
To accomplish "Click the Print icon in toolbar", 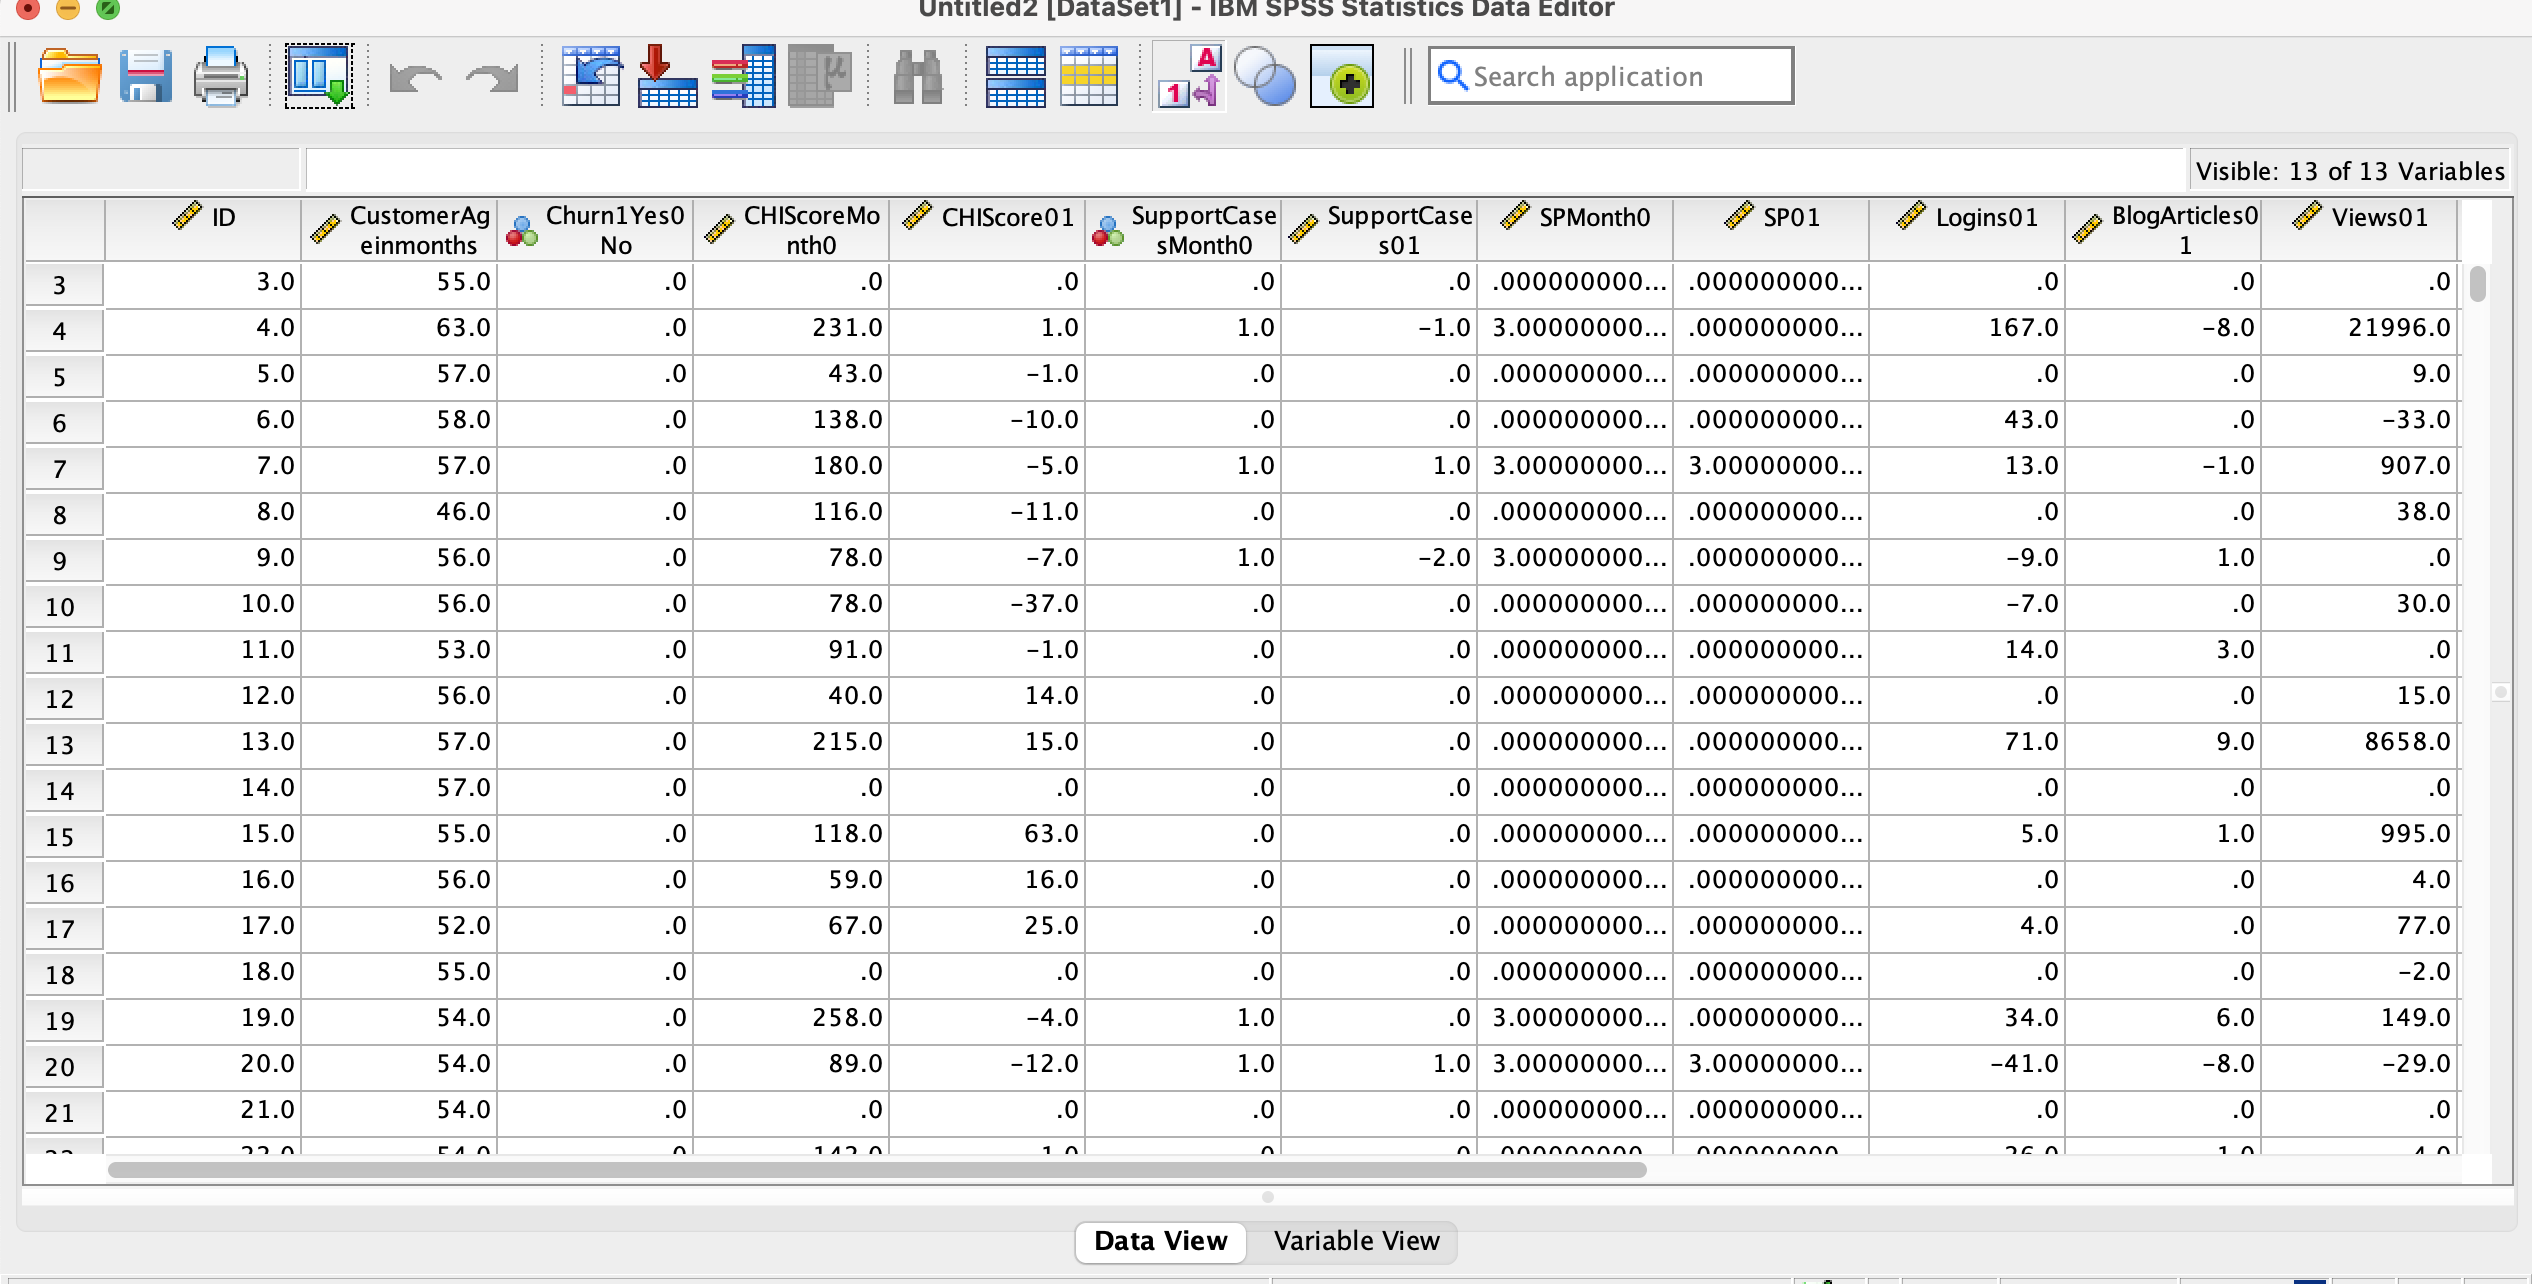I will [220, 76].
